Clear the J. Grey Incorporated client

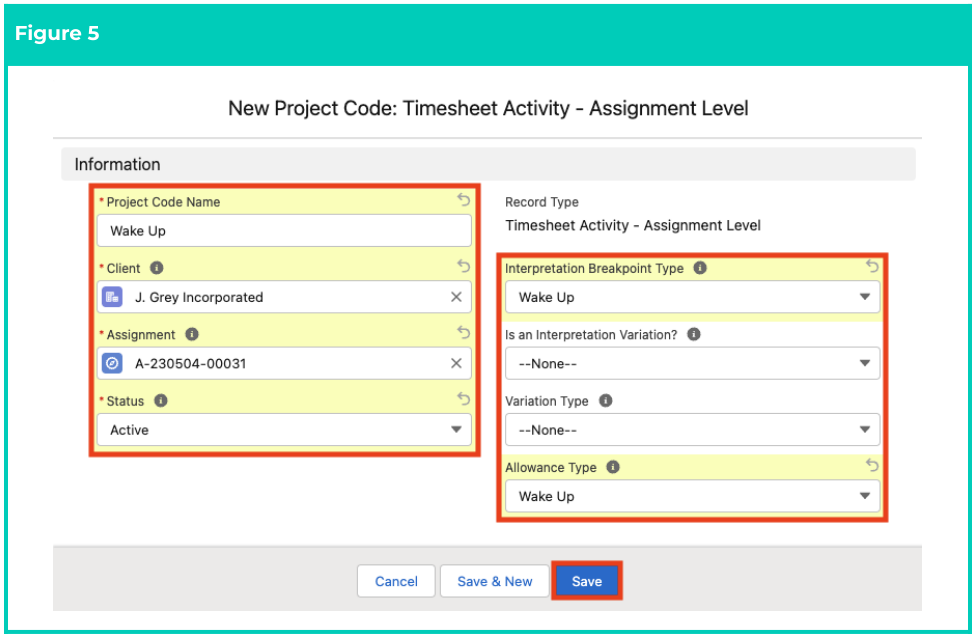pyautogui.click(x=456, y=297)
